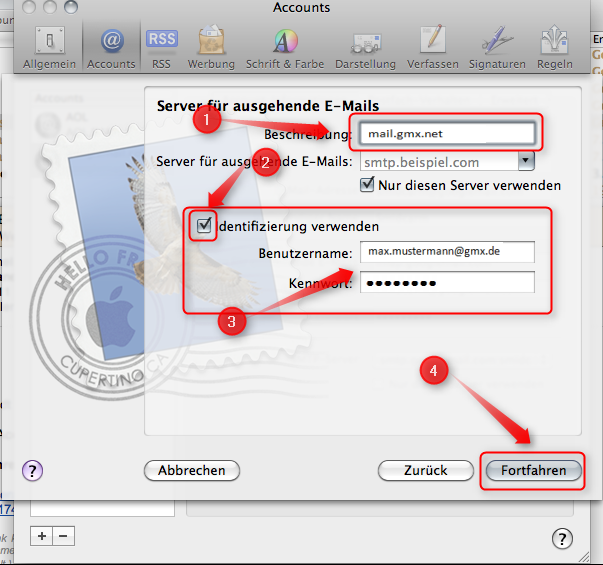Click the smtp.beispiel.com server combo field
603x565 pixels.
(439, 162)
